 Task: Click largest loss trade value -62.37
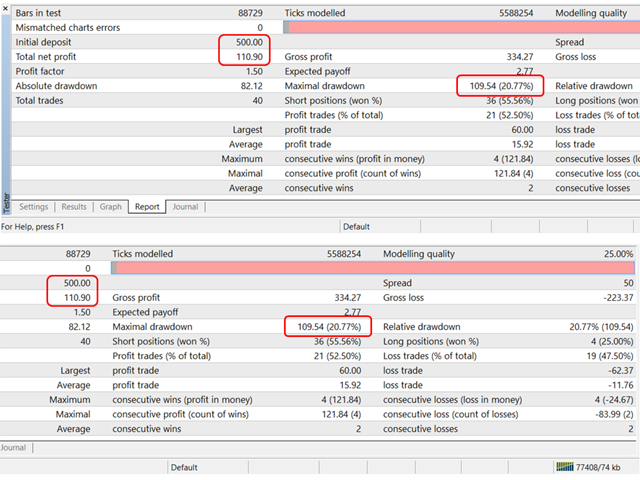[x=620, y=371]
